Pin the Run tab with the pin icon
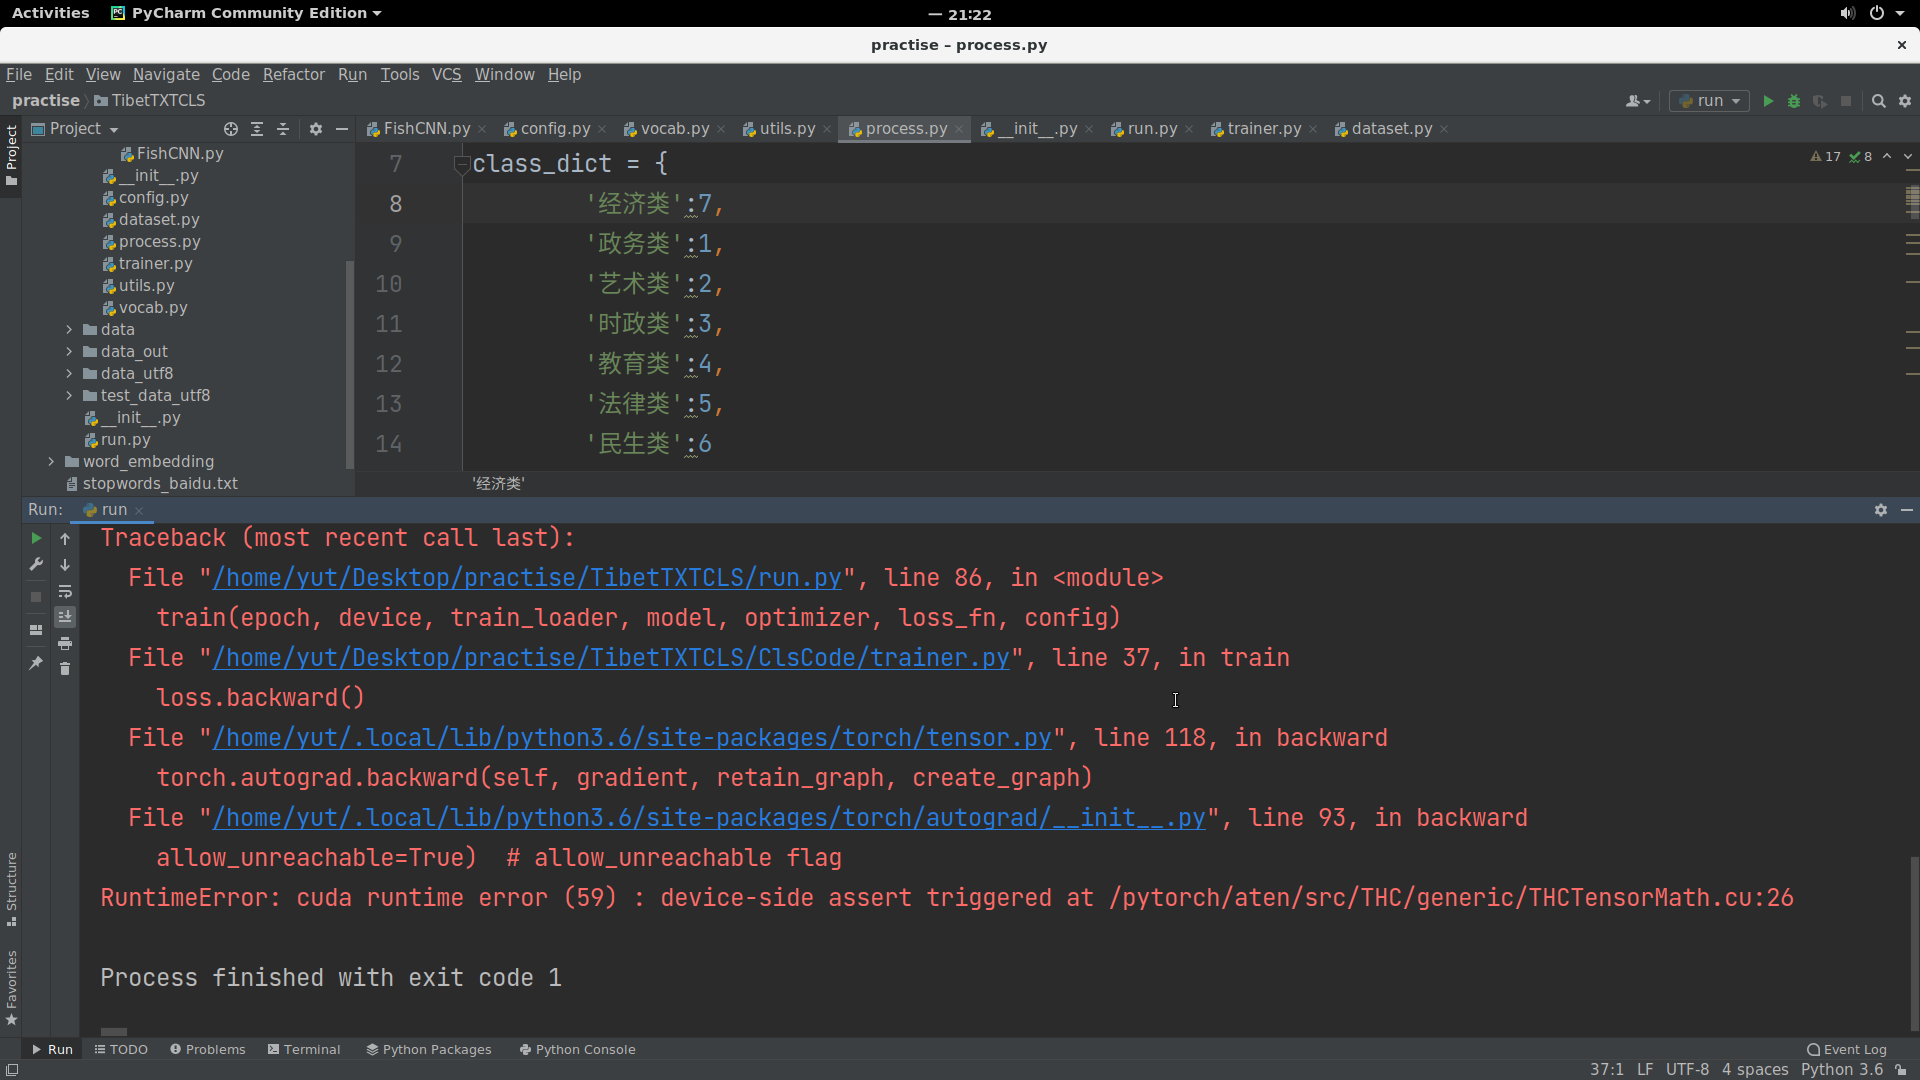Viewport: 1920px width, 1080px height. click(x=36, y=663)
